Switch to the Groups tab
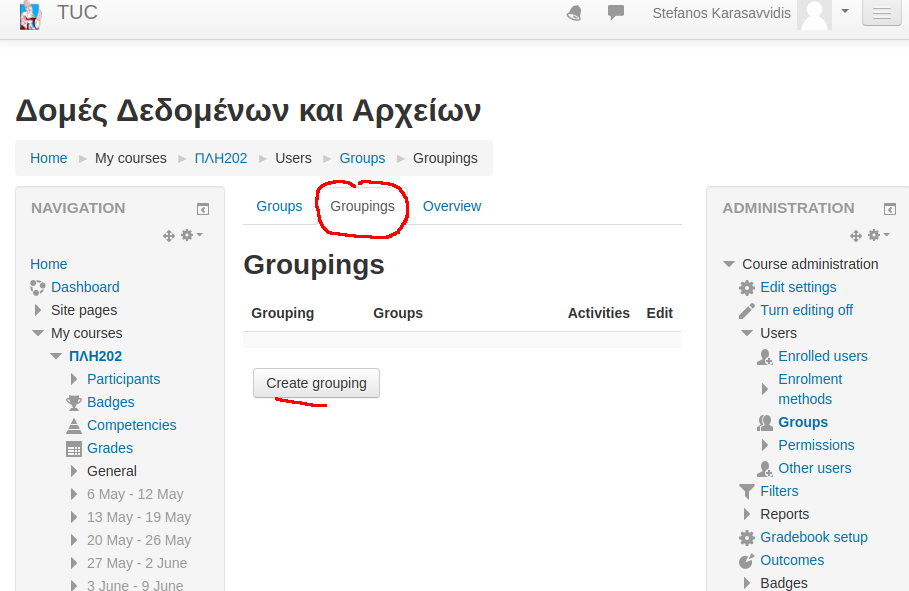Viewport: 909px width, 591px height. 279,206
